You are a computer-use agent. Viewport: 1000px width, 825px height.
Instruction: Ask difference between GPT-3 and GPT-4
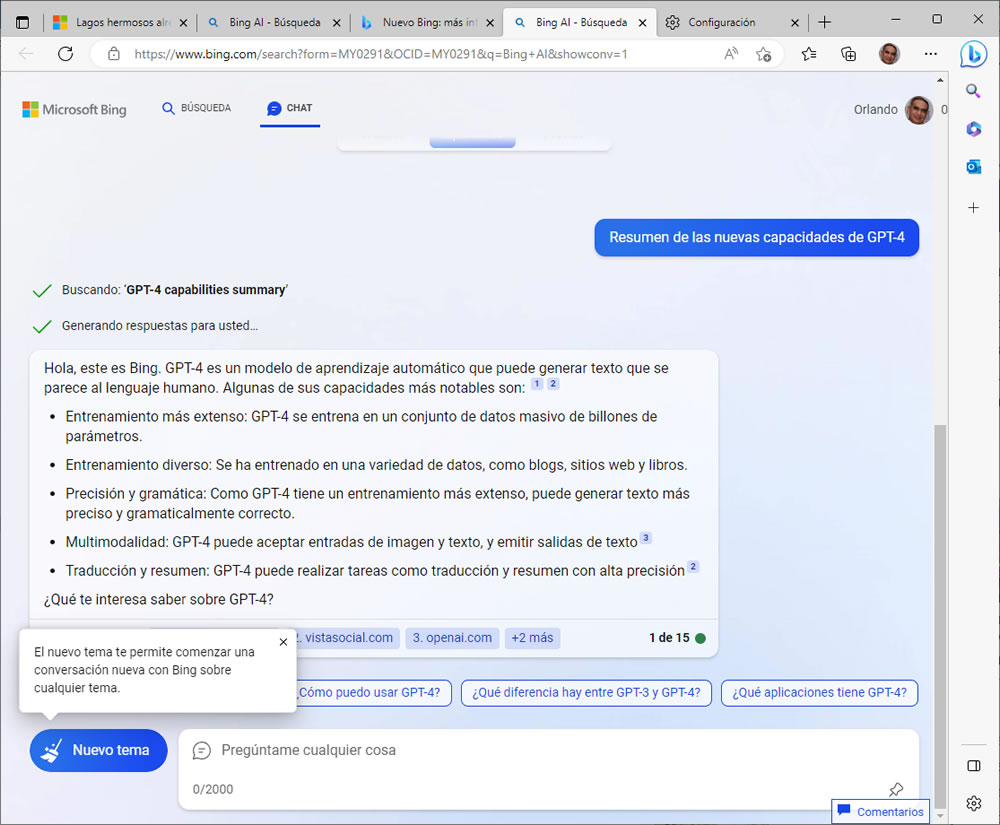pyautogui.click(x=586, y=693)
